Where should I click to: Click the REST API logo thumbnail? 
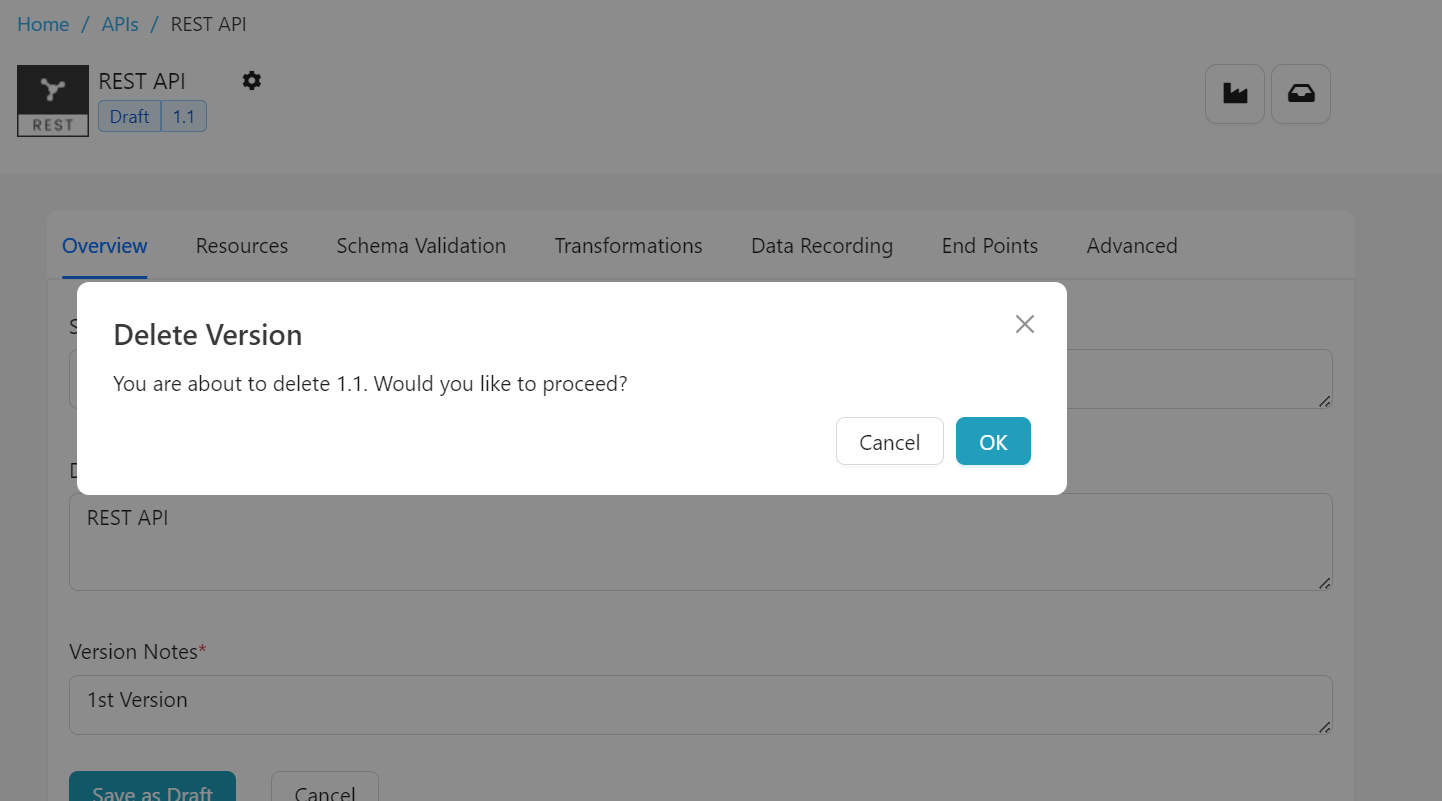(x=53, y=101)
